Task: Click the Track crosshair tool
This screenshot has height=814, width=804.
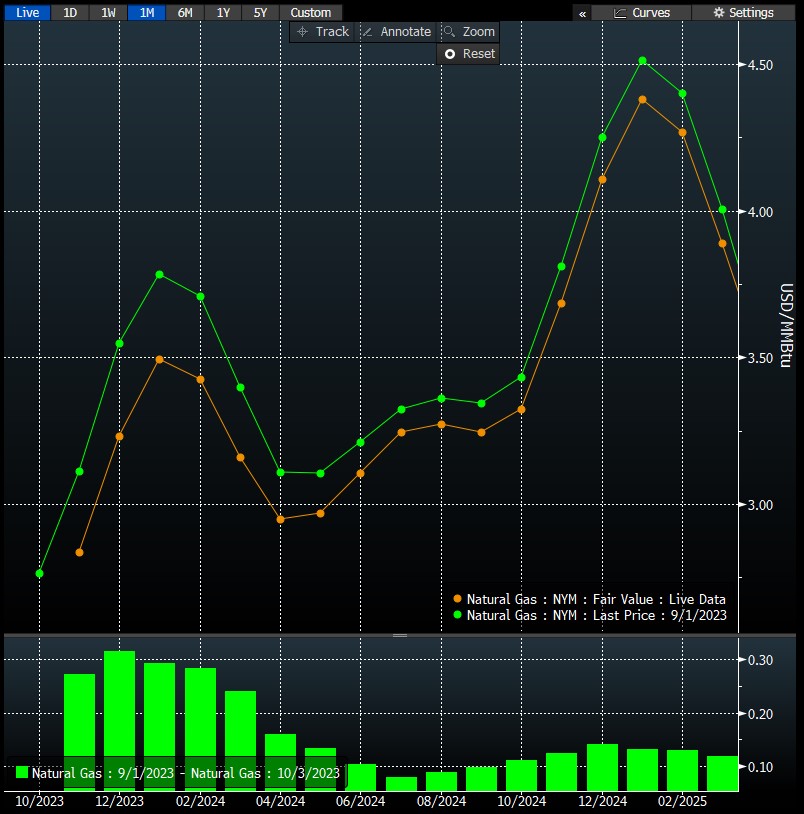Action: (321, 32)
